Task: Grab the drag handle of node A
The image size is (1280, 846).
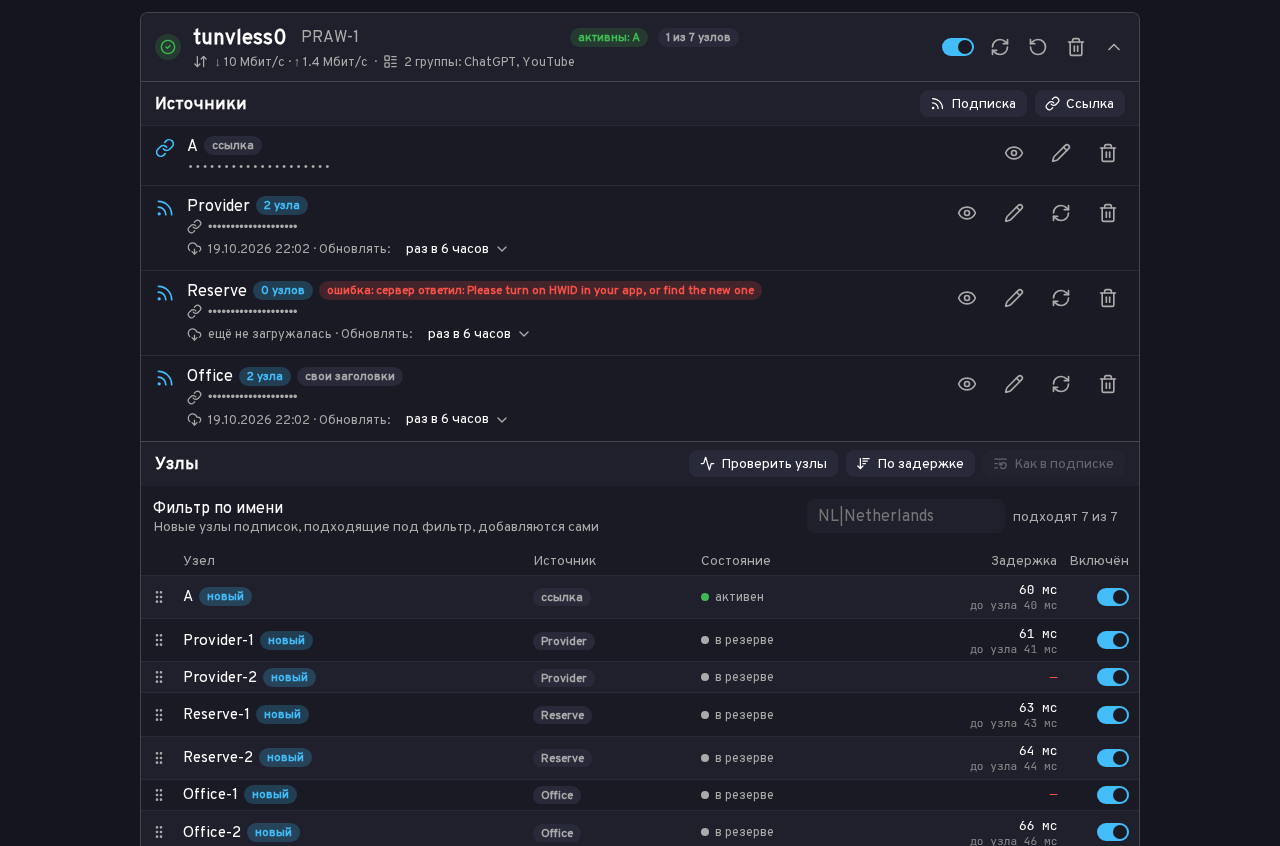Action: [159, 597]
